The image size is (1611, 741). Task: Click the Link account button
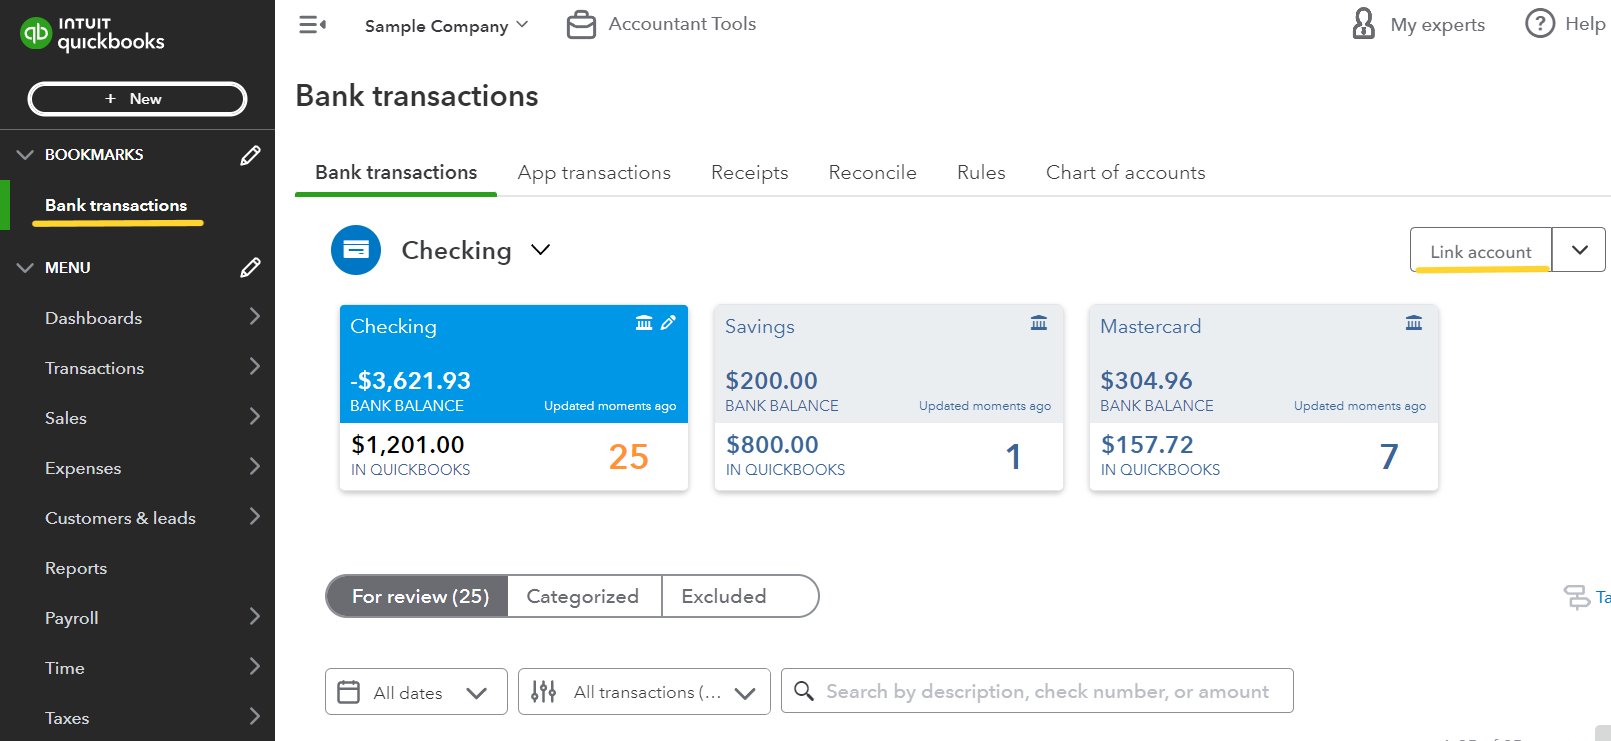[x=1480, y=250]
